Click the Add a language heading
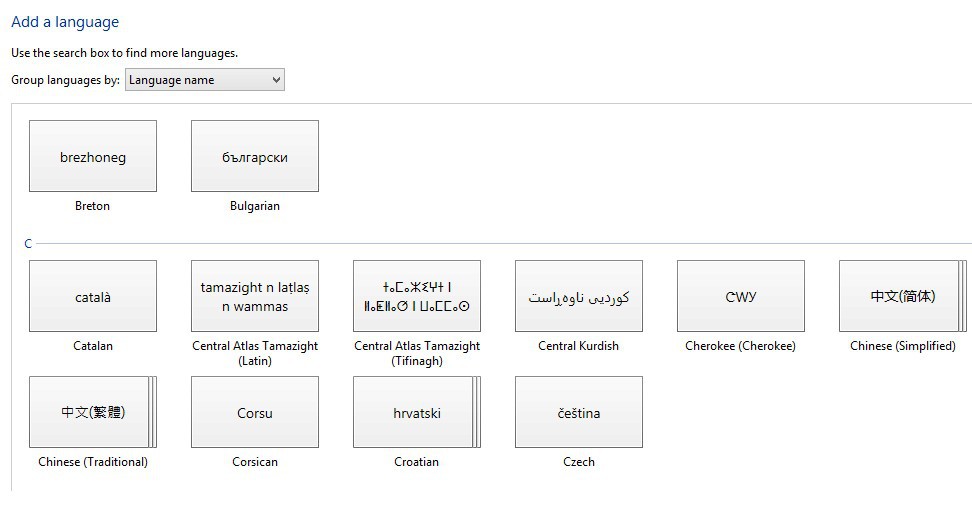972x528 pixels. pyautogui.click(x=65, y=22)
